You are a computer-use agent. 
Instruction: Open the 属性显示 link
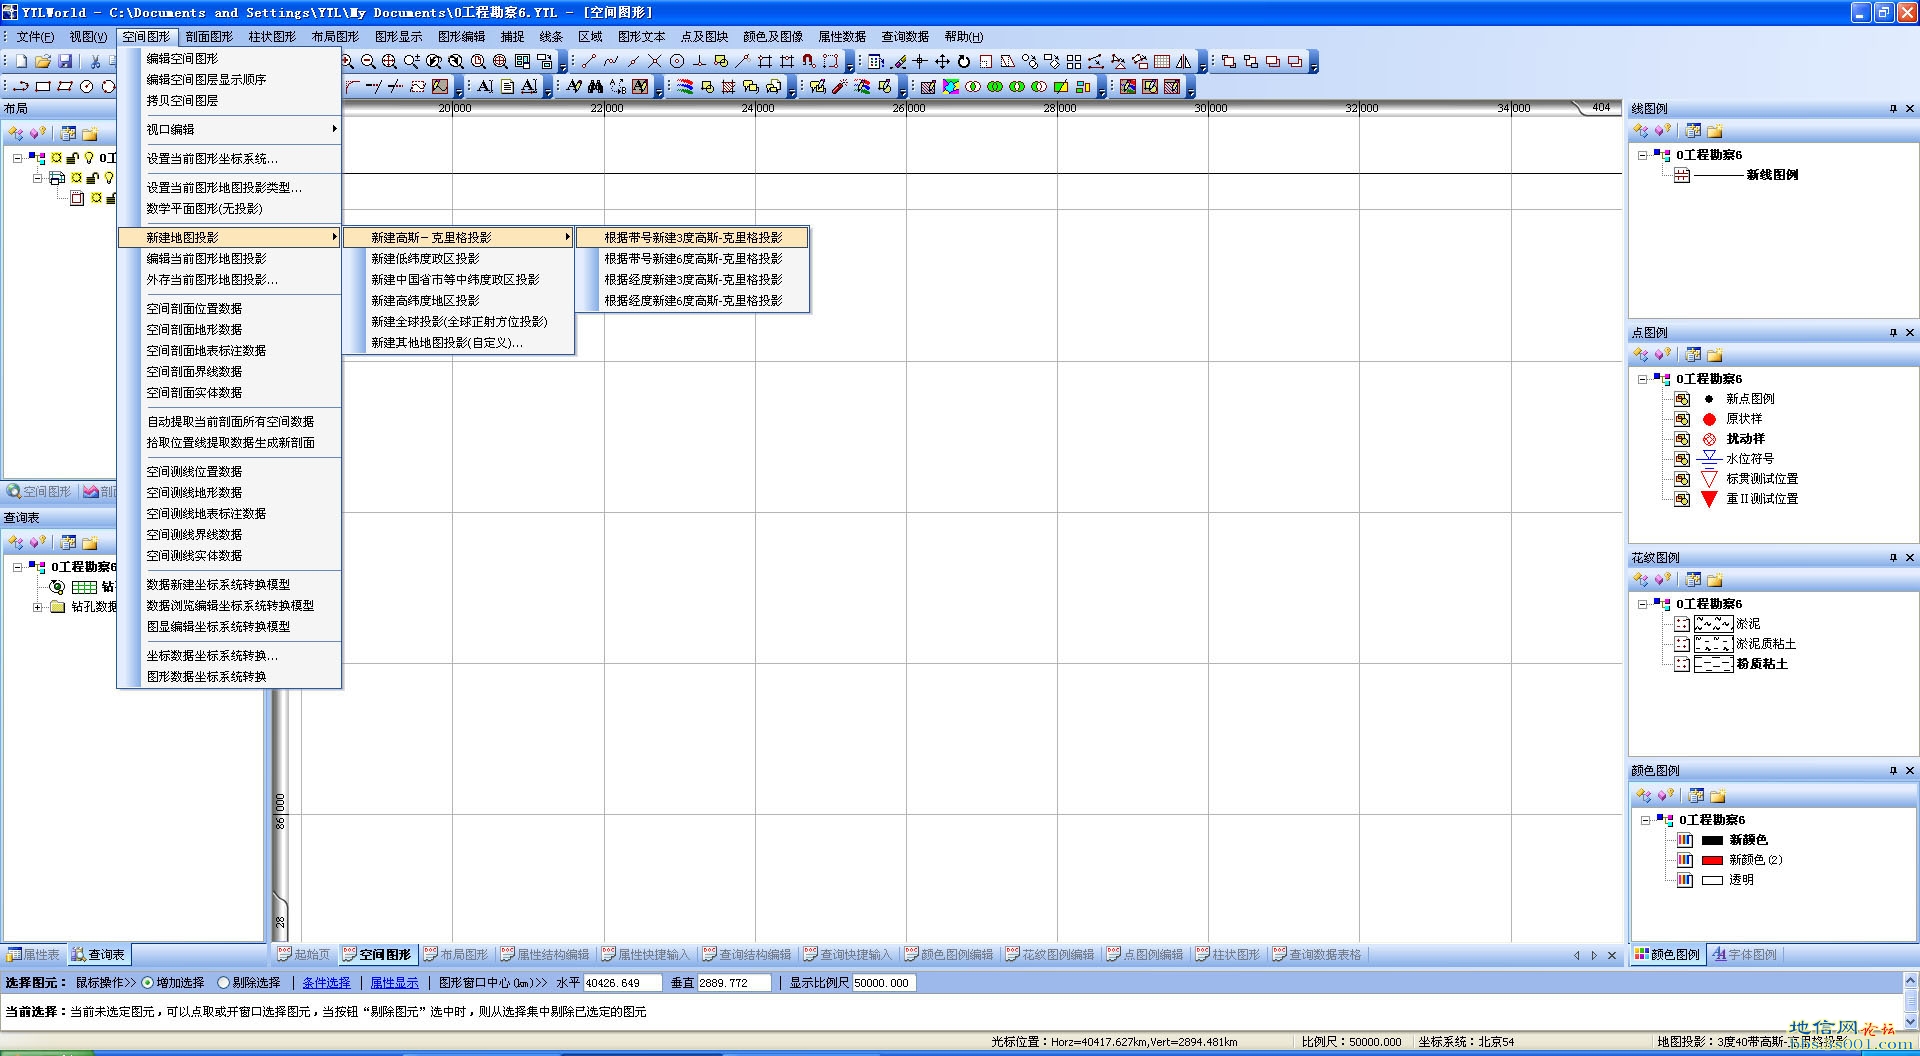click(x=394, y=983)
